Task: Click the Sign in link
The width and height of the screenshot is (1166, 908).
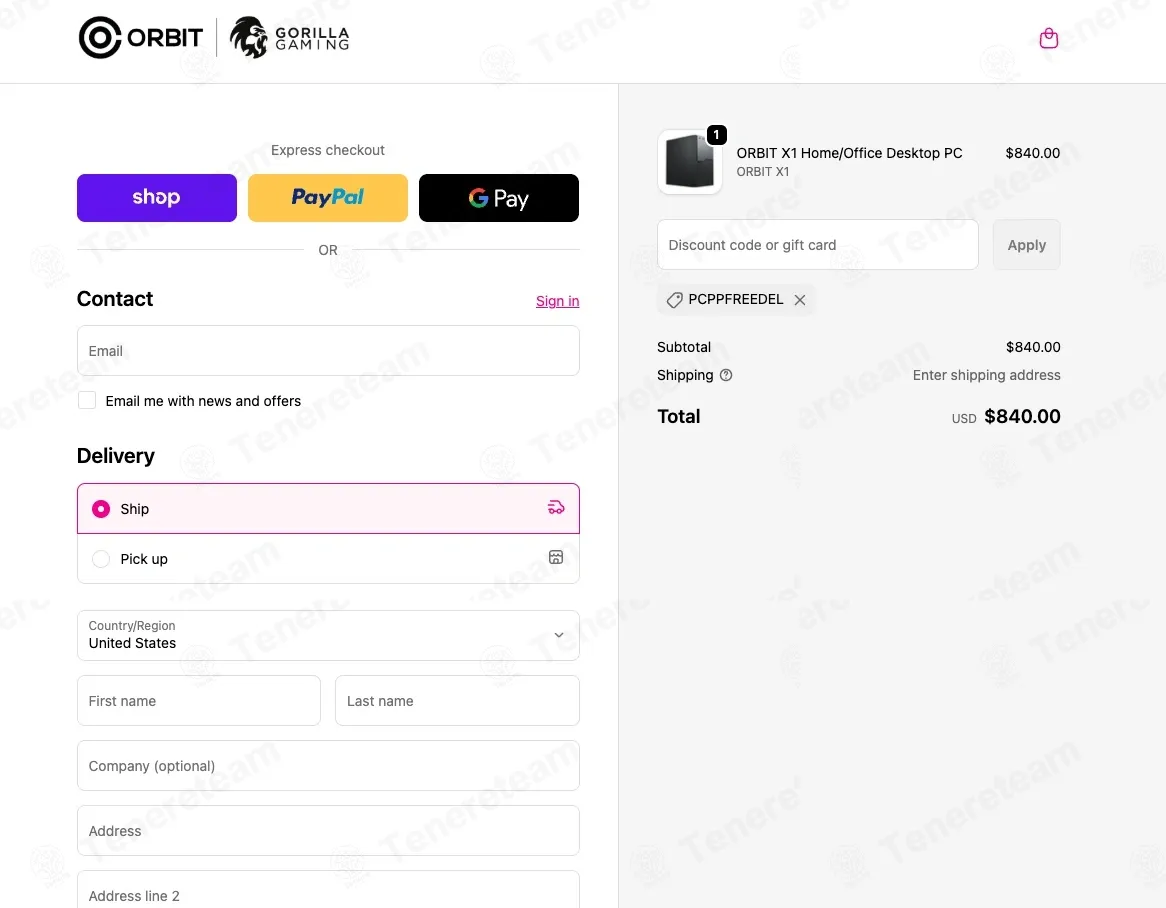Action: coord(557,301)
